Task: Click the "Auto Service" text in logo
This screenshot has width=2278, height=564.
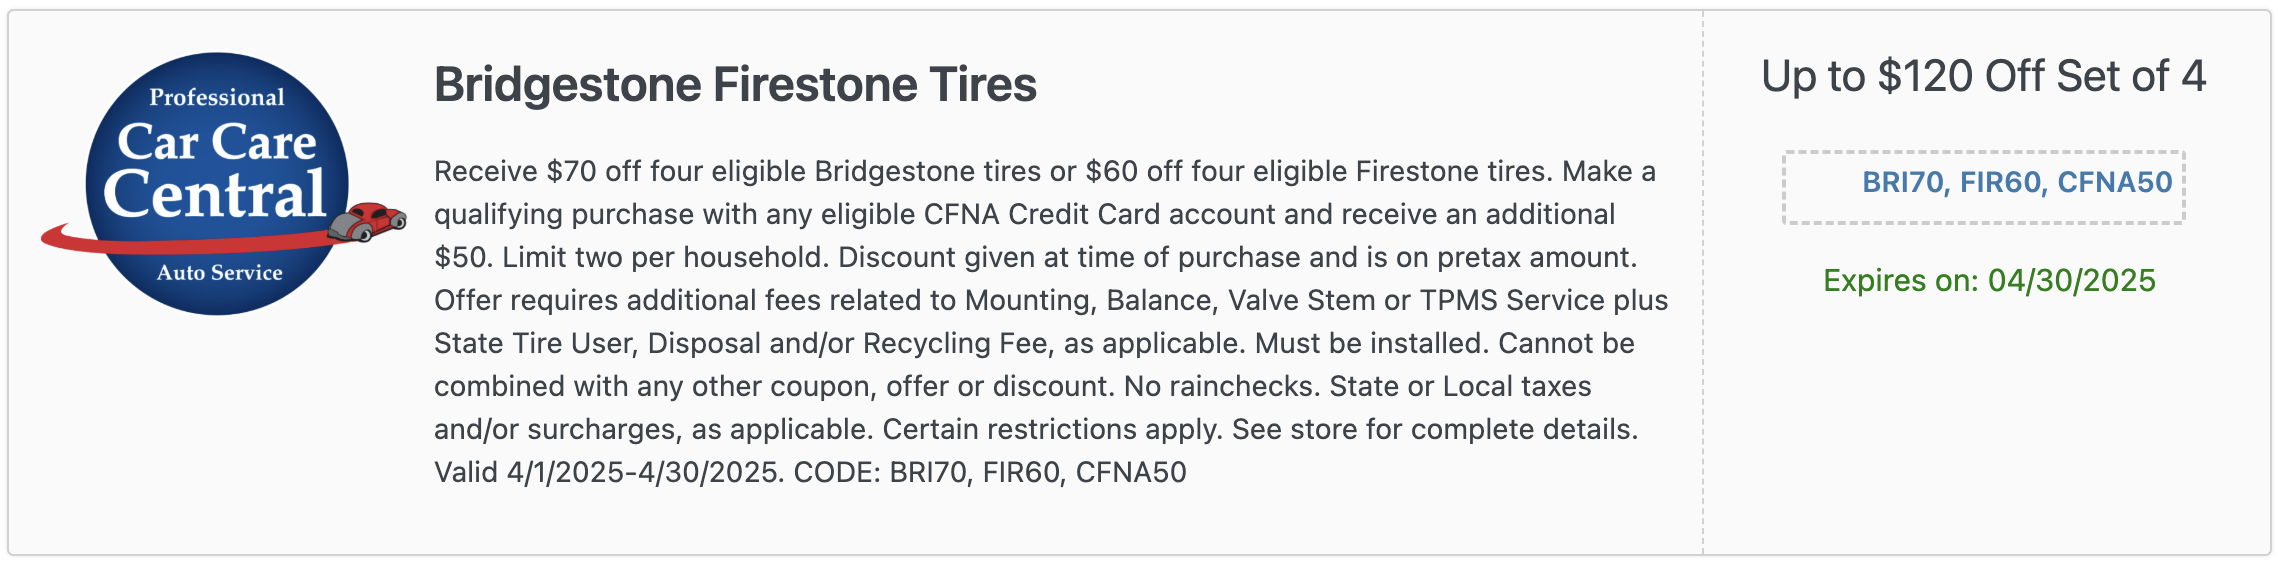Action: pos(219,273)
